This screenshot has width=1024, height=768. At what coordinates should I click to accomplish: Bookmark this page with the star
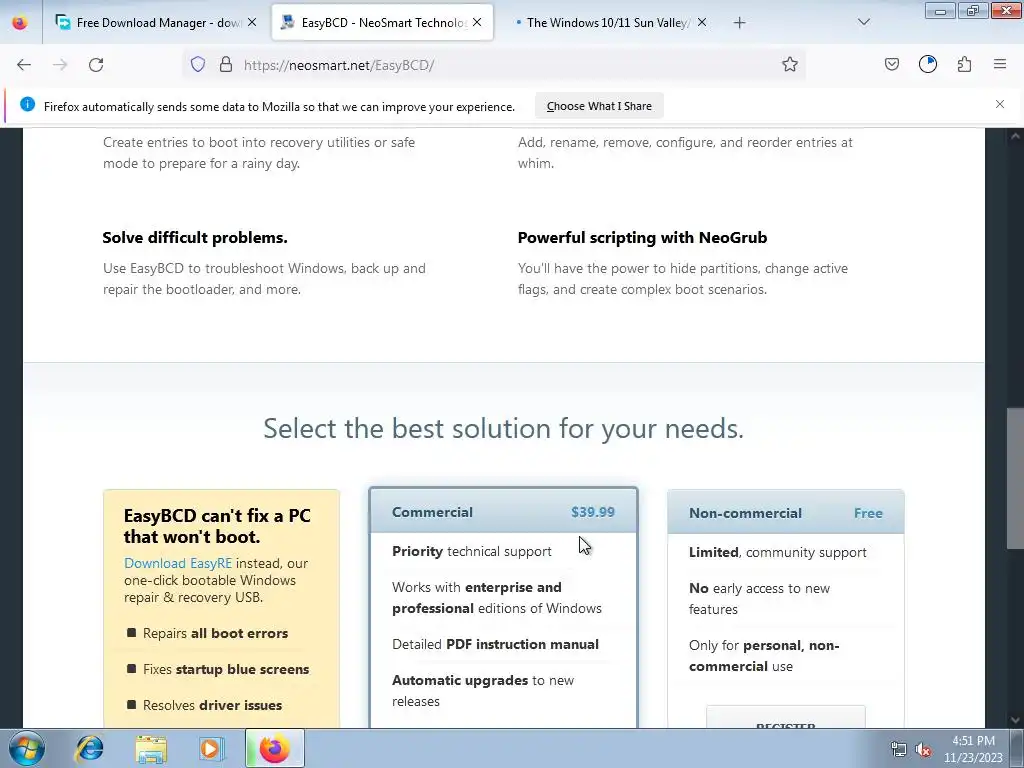[x=790, y=64]
